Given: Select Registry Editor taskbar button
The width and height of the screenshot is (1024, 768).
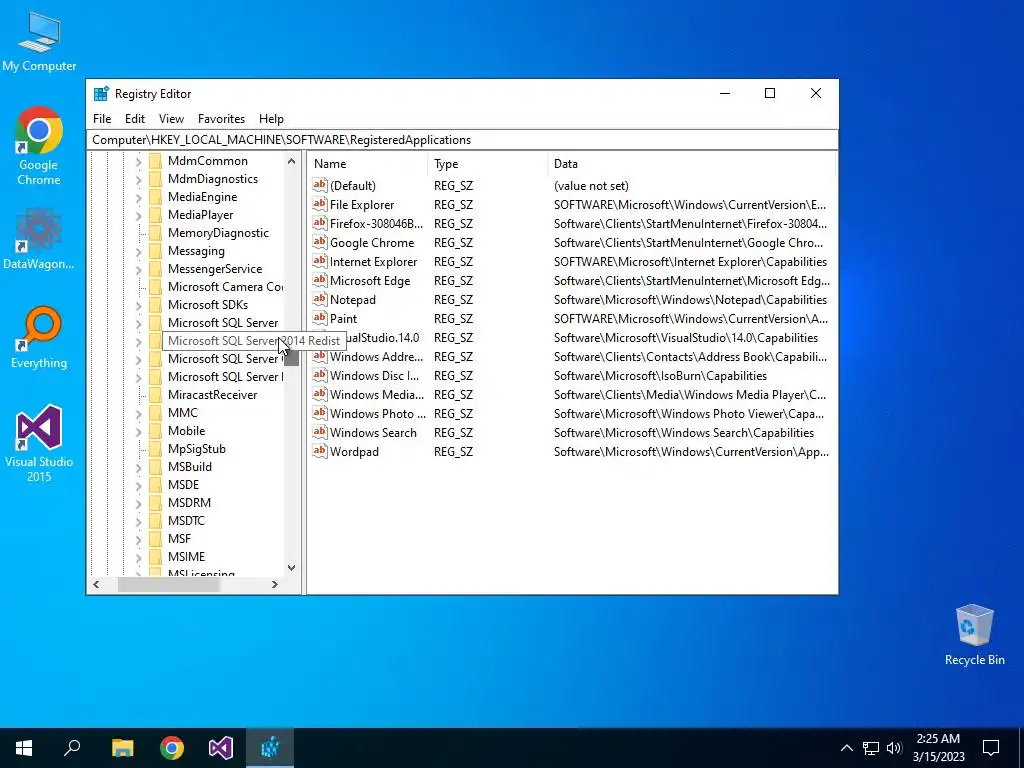Looking at the screenshot, I should coord(270,748).
